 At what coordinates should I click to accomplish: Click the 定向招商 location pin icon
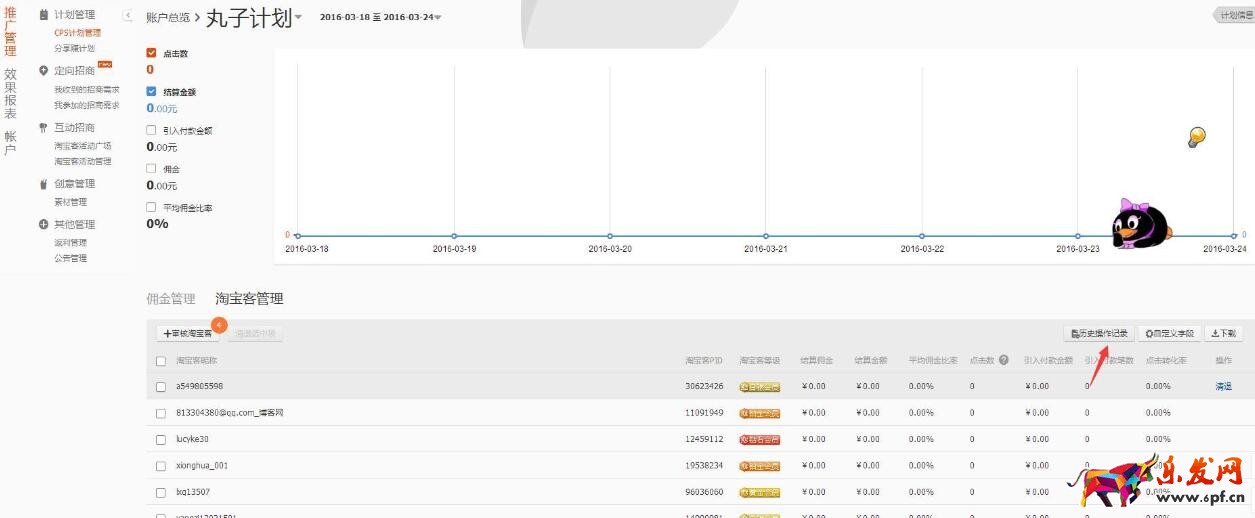[43, 71]
